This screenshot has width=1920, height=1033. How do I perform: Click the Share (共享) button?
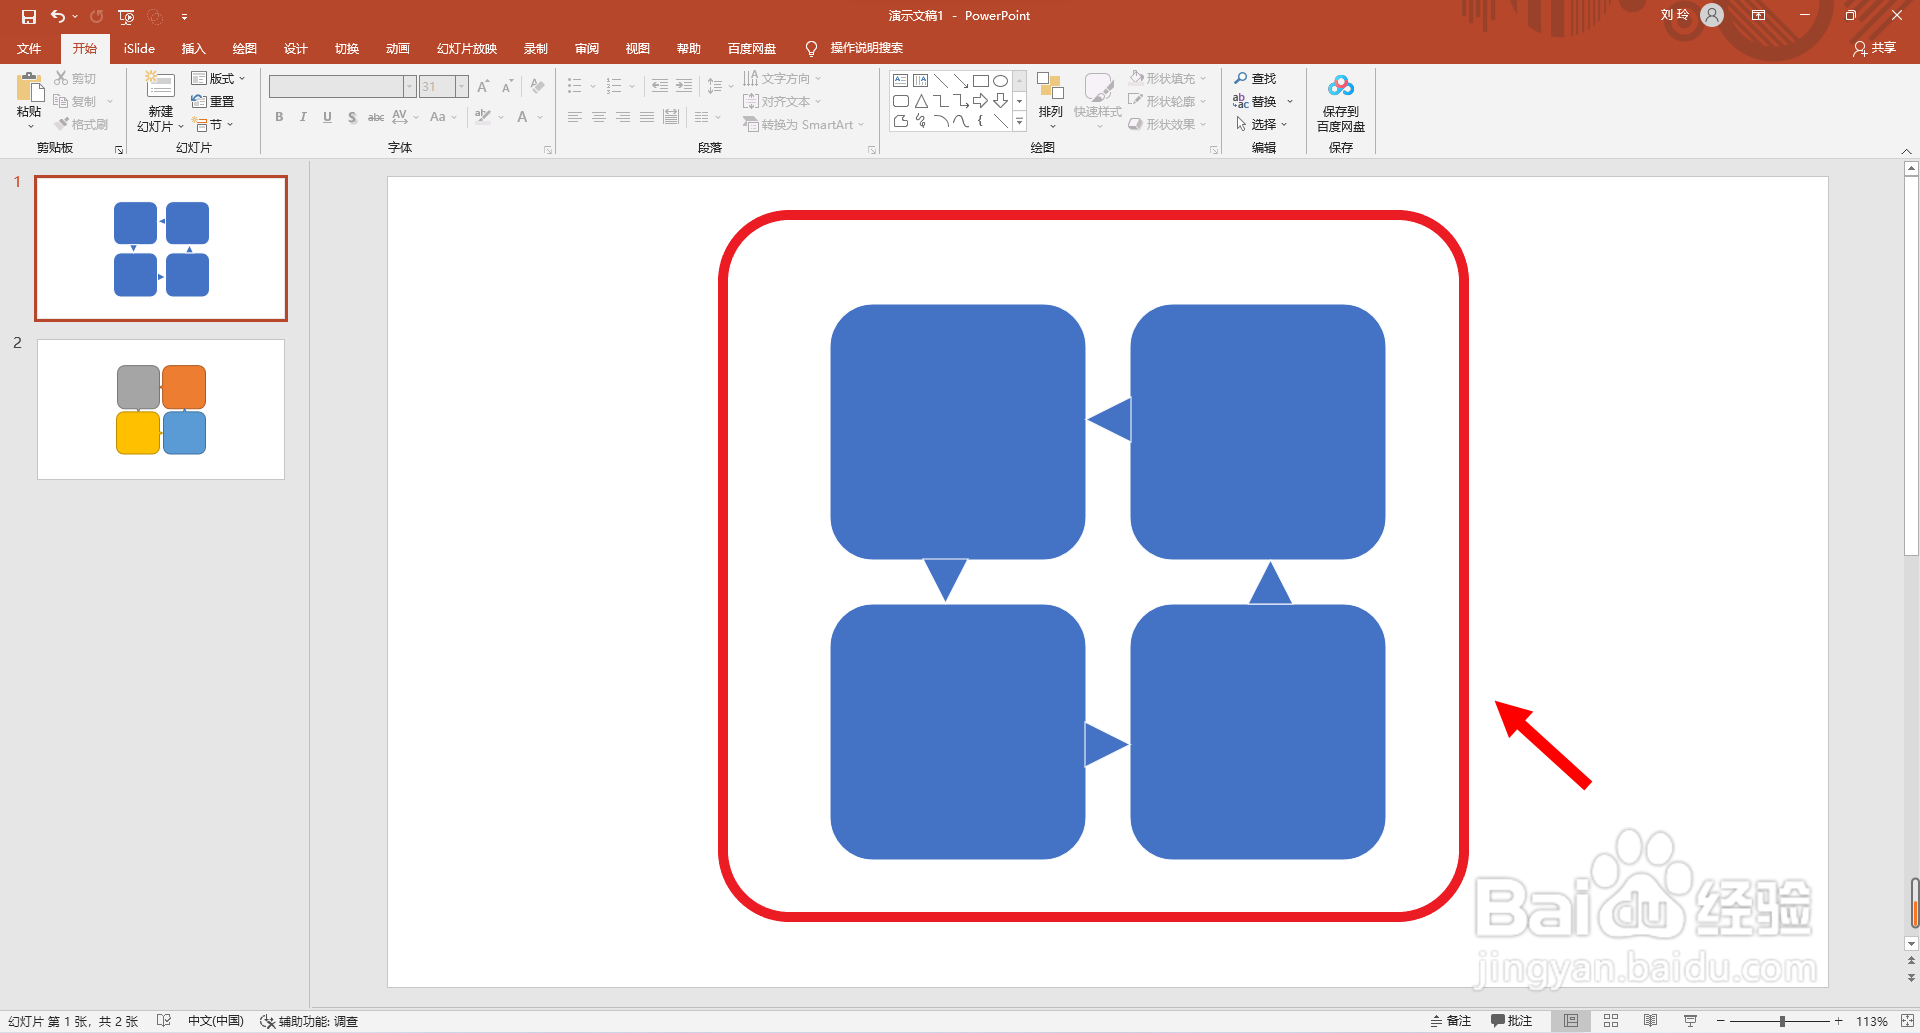[1875, 48]
